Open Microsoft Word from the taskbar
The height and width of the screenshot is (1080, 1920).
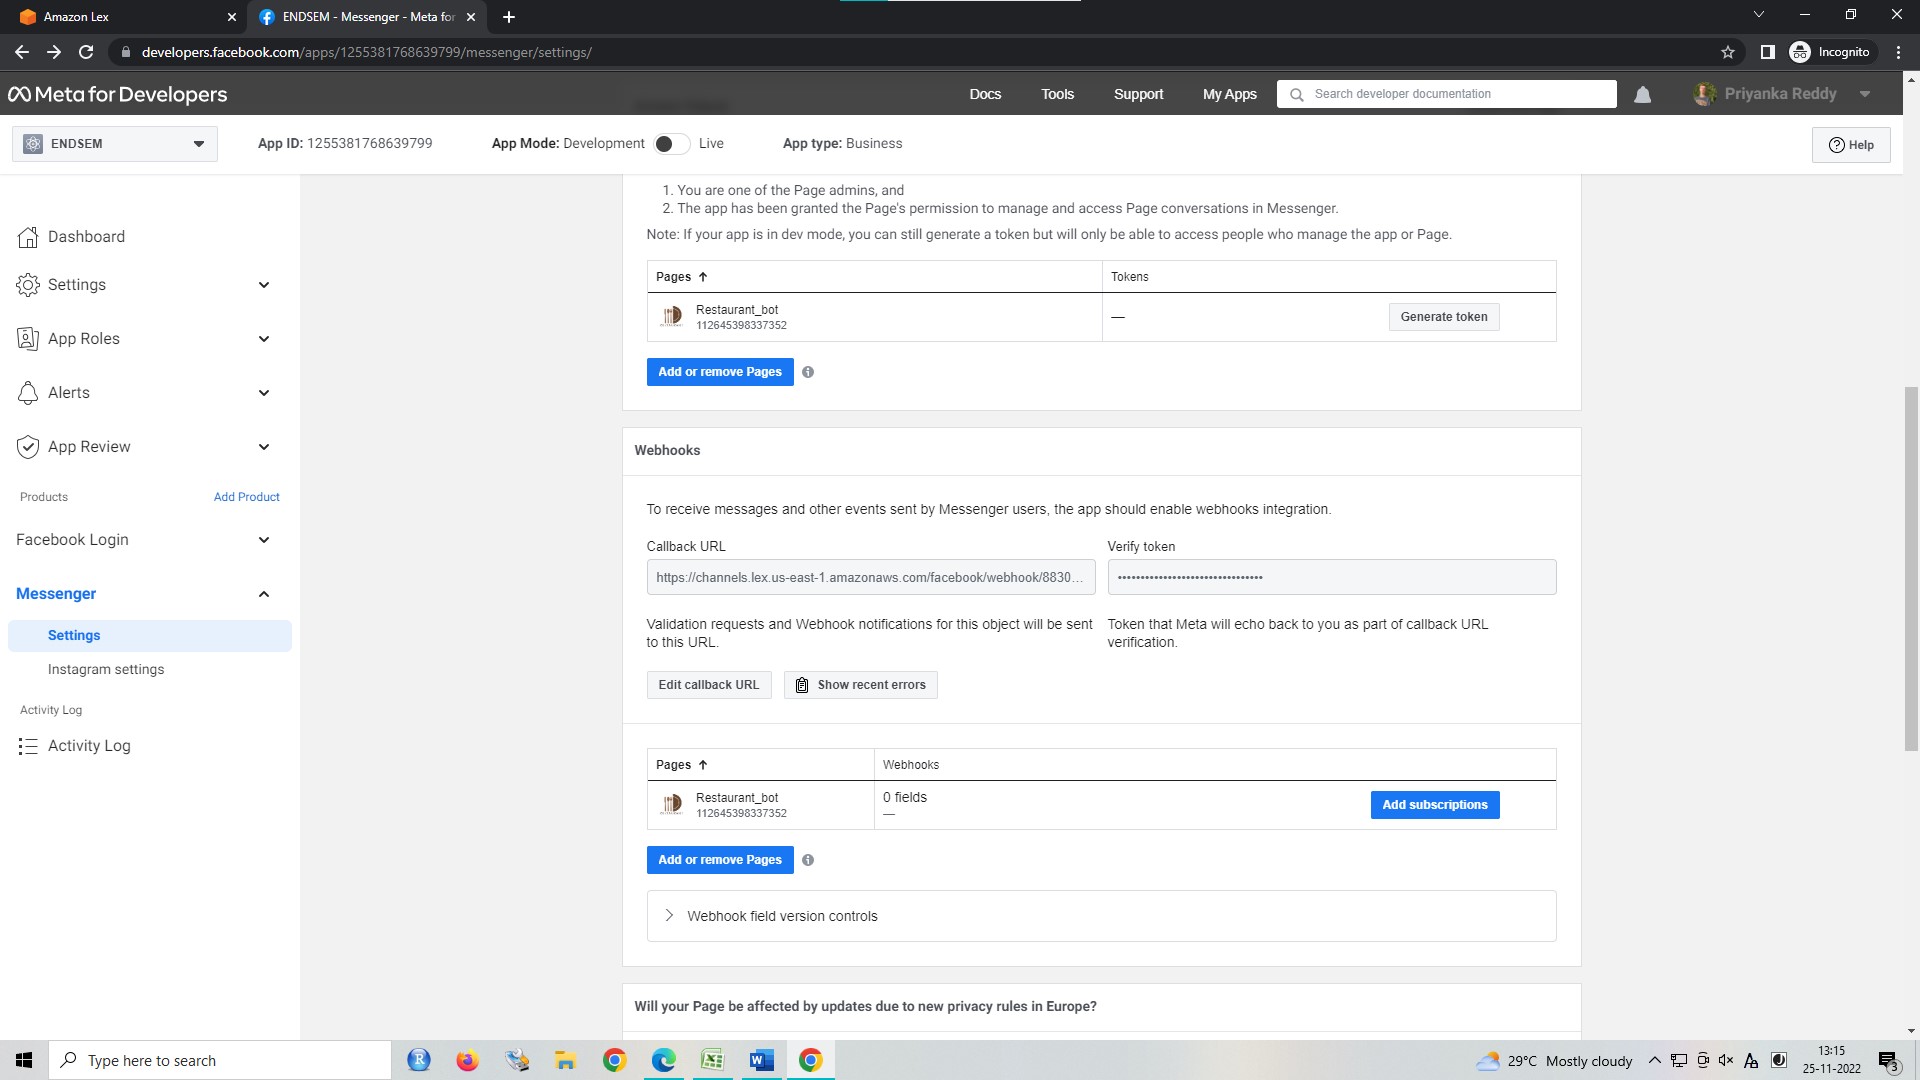point(761,1060)
